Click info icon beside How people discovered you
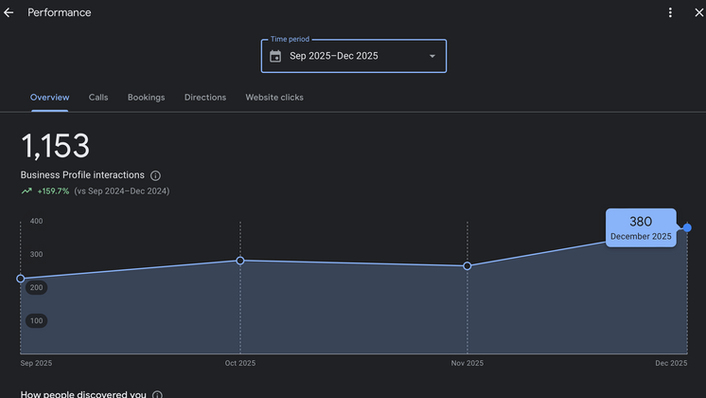706x398 pixels. click(x=157, y=395)
